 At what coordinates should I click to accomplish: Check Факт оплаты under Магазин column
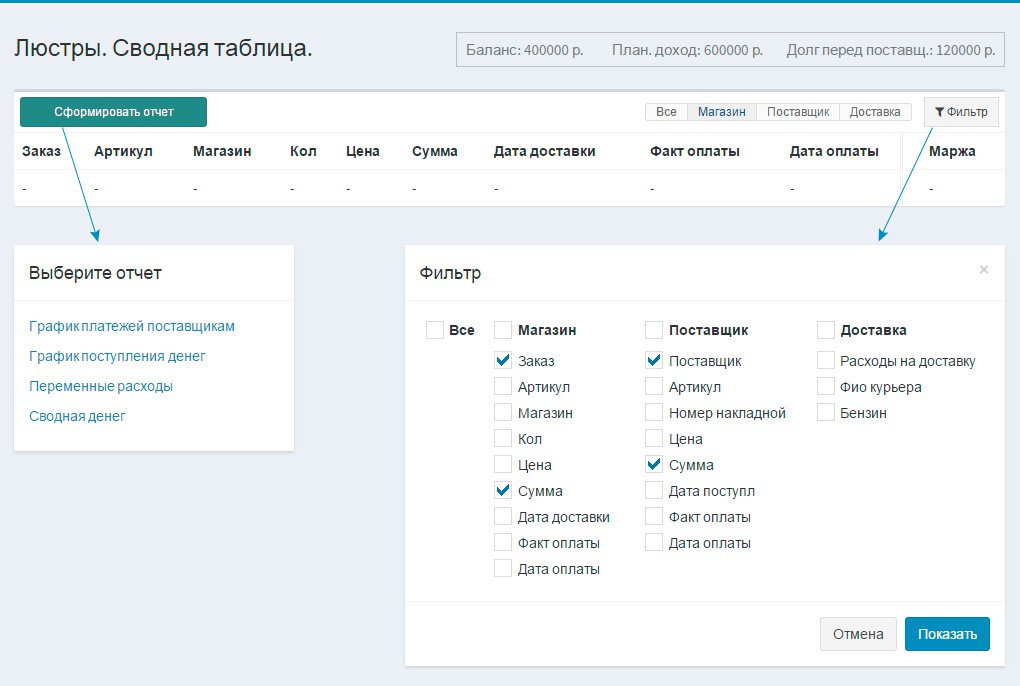(x=503, y=542)
